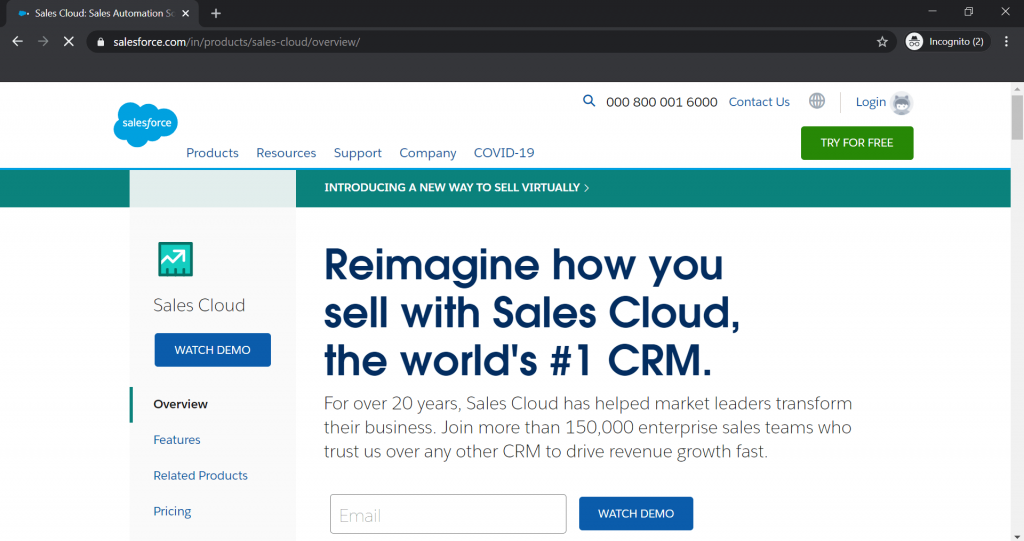Viewport: 1024px width, 541px height.
Task: Click the browser forward arrow
Action: click(x=43, y=41)
